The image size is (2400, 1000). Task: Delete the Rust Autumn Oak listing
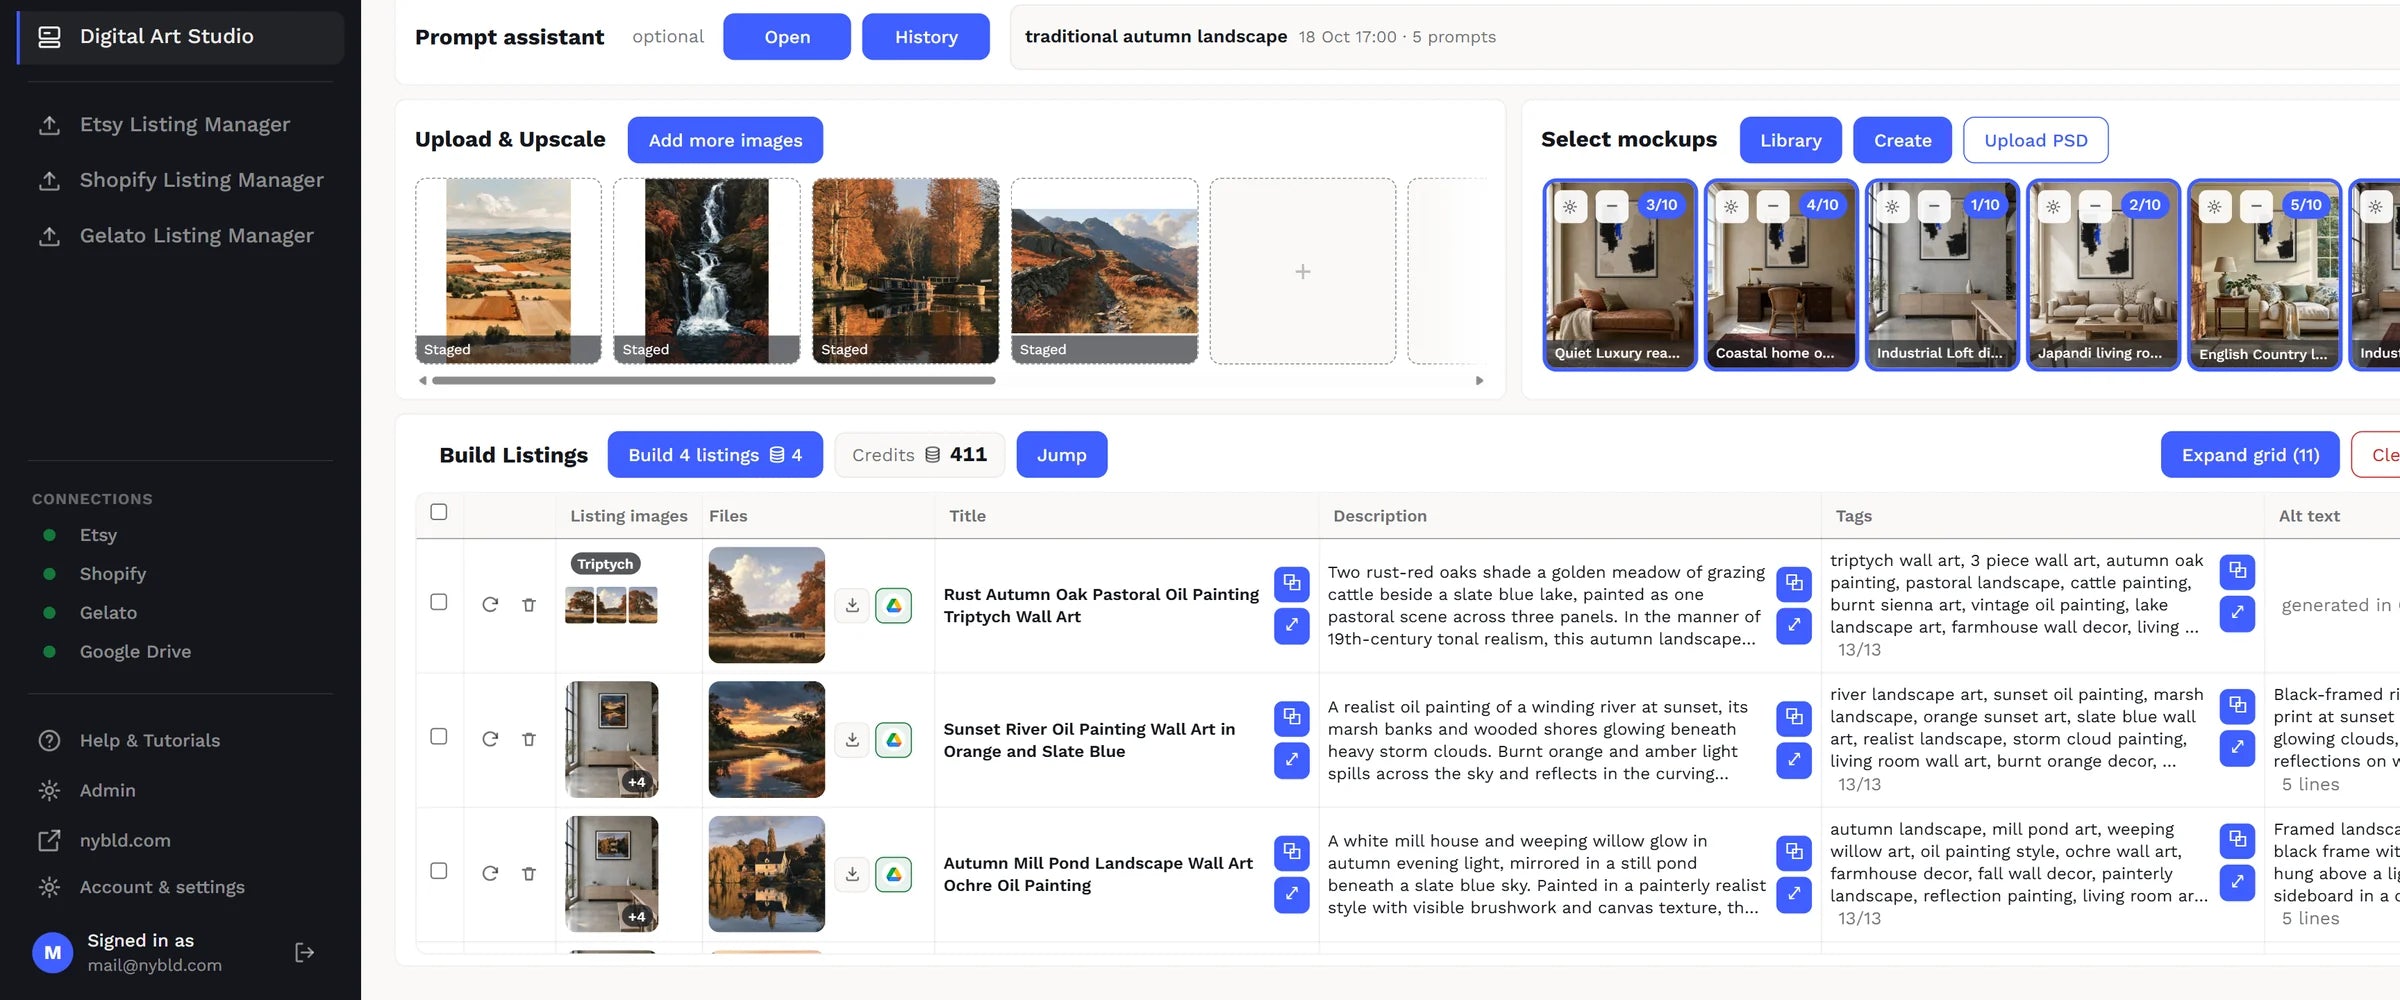coord(529,604)
